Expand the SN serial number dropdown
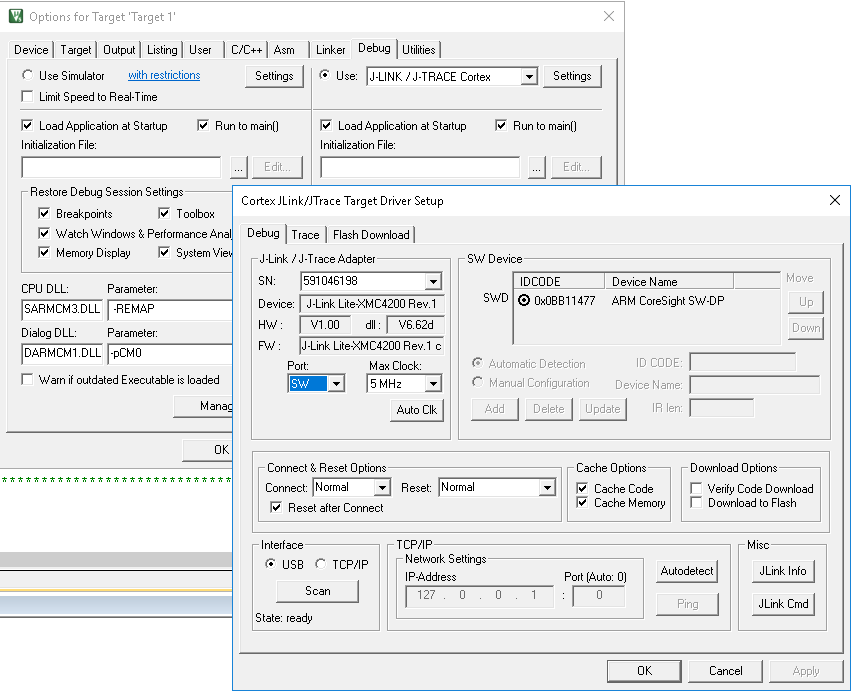 433,281
